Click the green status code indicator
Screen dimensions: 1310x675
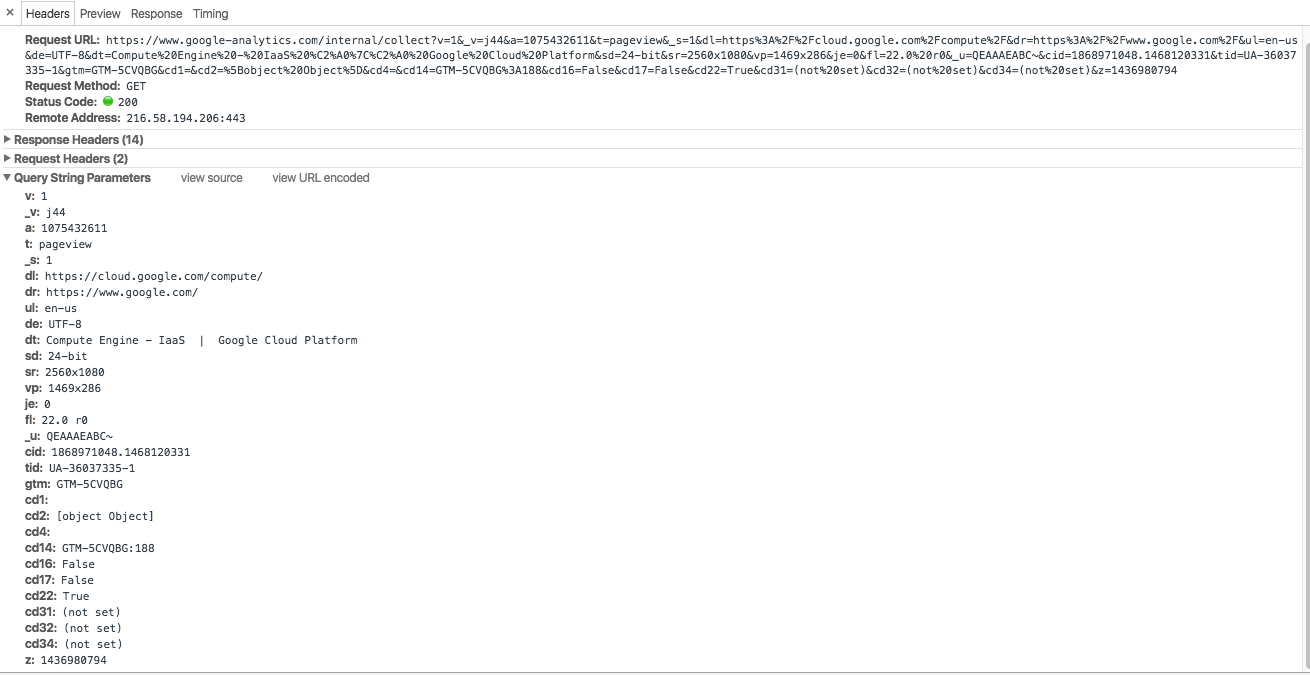click(108, 102)
